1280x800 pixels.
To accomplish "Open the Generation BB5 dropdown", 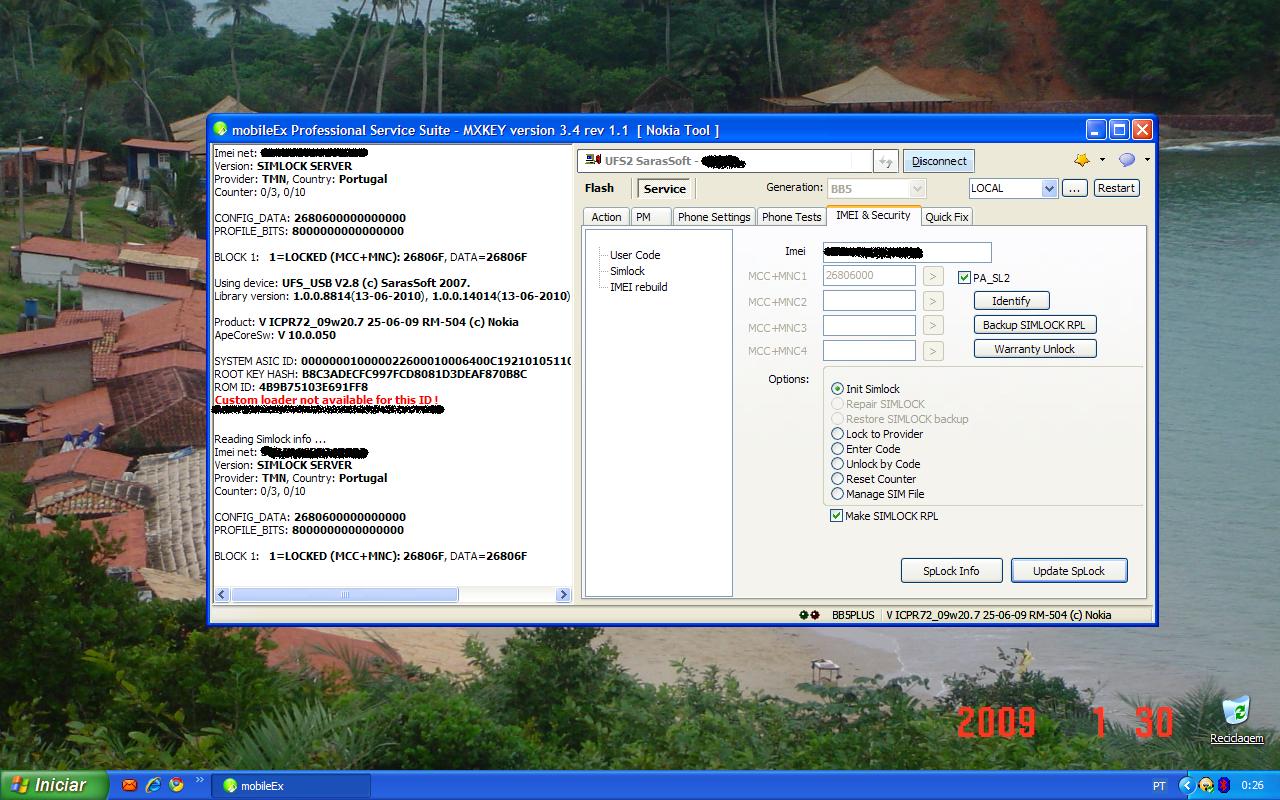I will pyautogui.click(x=917, y=188).
